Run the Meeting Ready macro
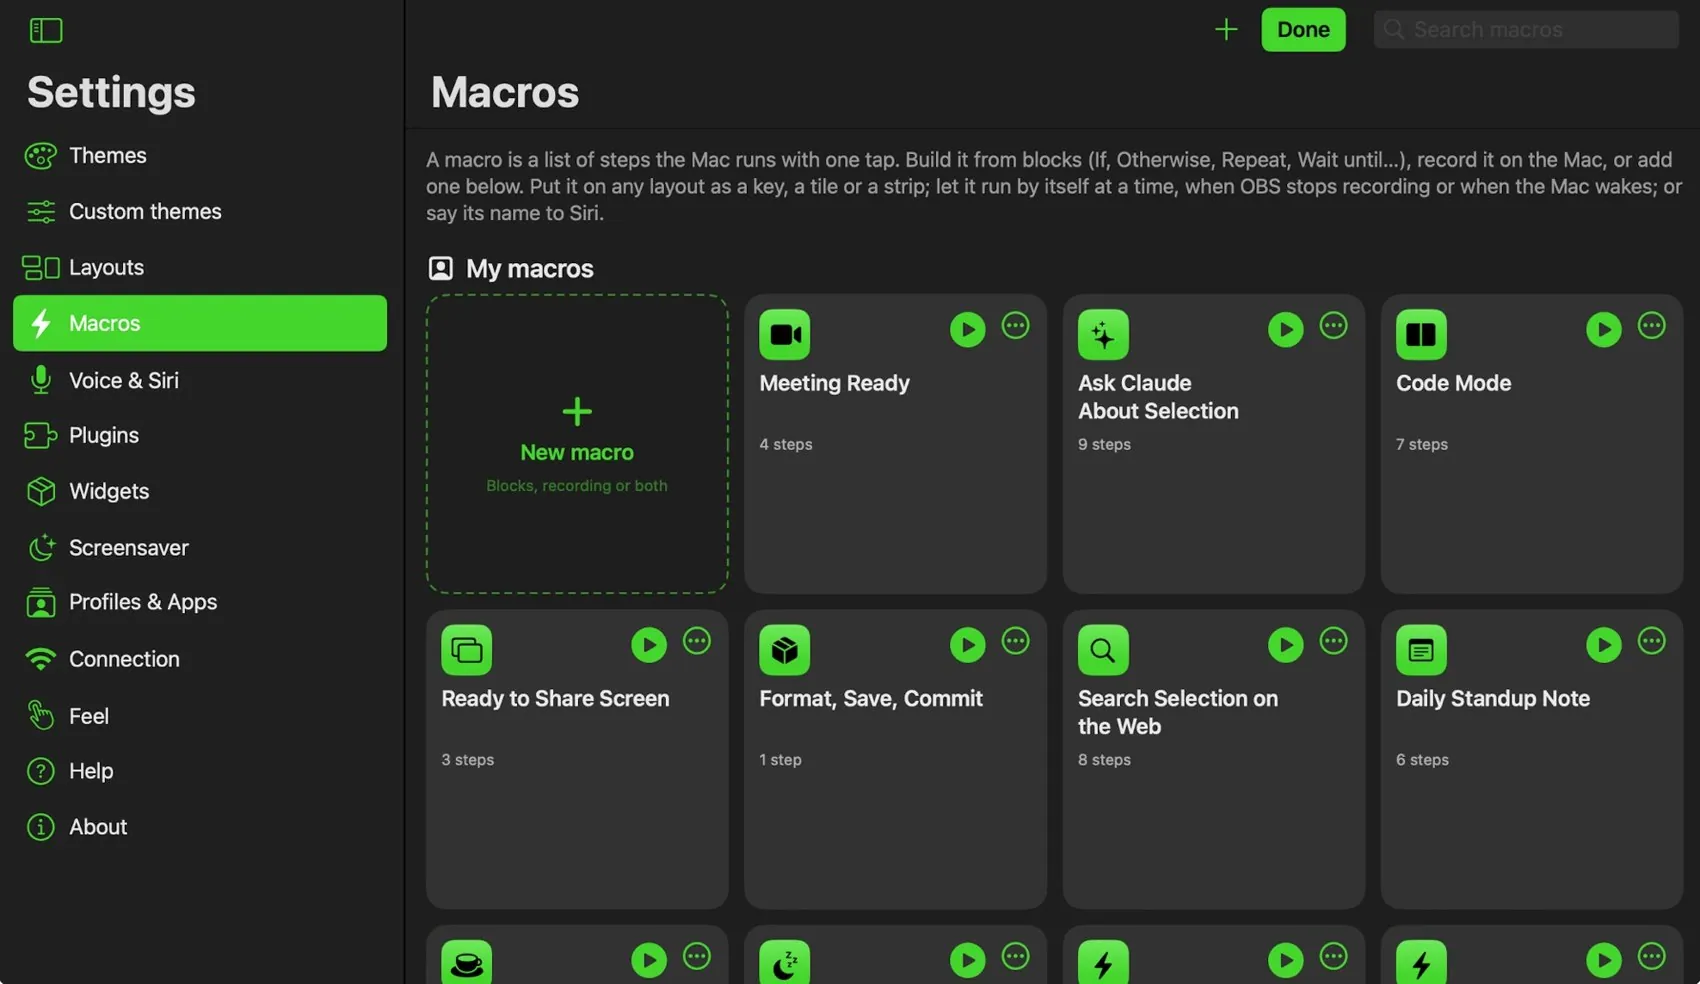Image resolution: width=1700 pixels, height=984 pixels. click(x=967, y=329)
